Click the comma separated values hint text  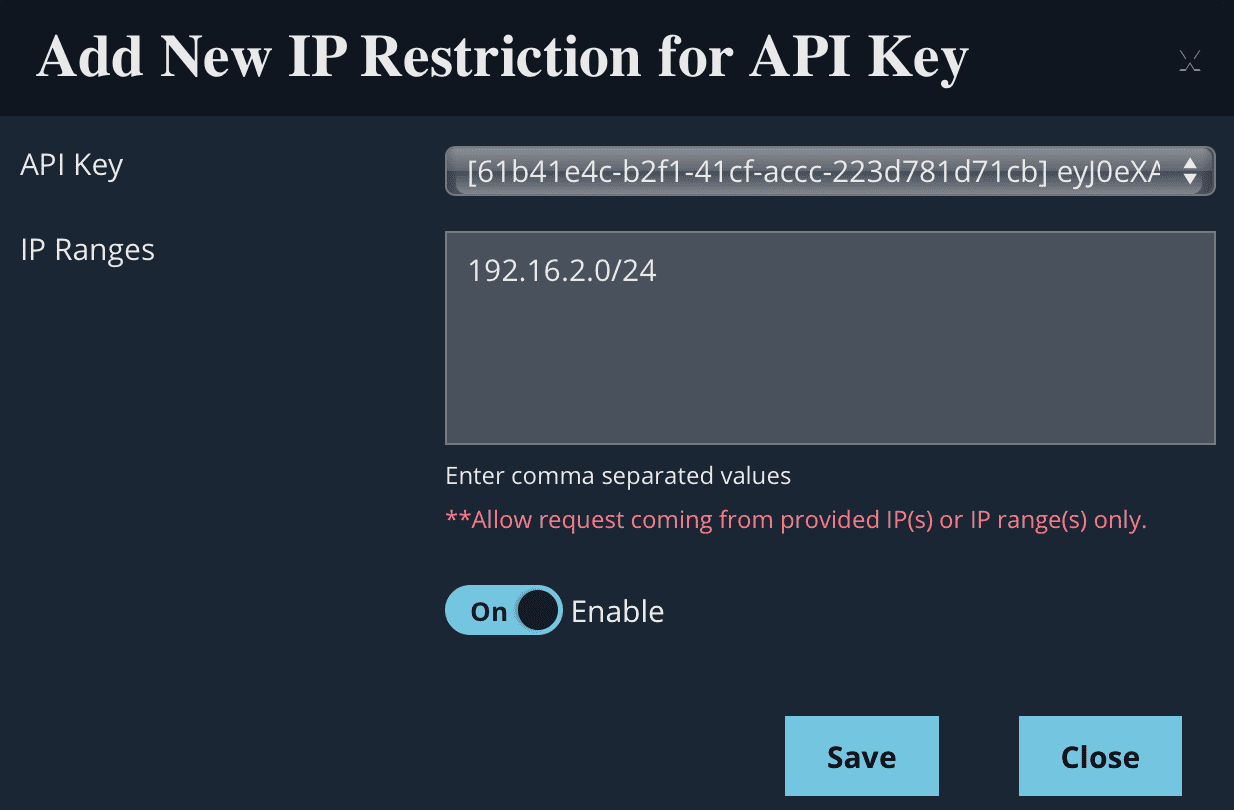618,476
